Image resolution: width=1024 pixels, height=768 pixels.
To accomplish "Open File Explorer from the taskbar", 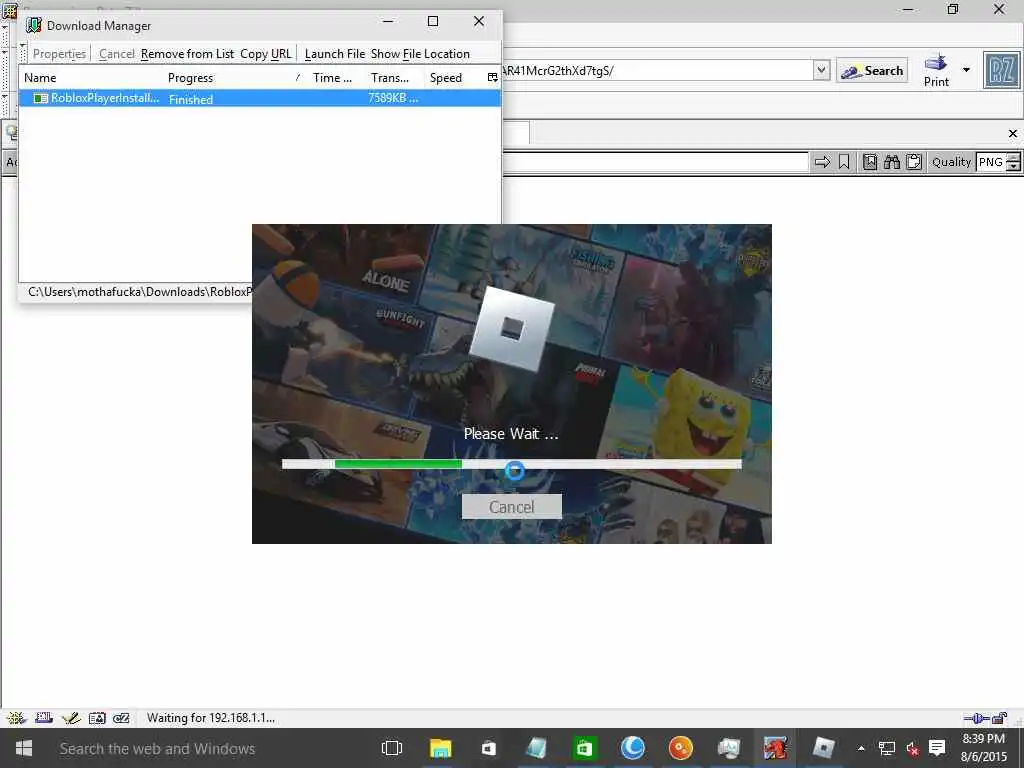I will tap(441, 748).
